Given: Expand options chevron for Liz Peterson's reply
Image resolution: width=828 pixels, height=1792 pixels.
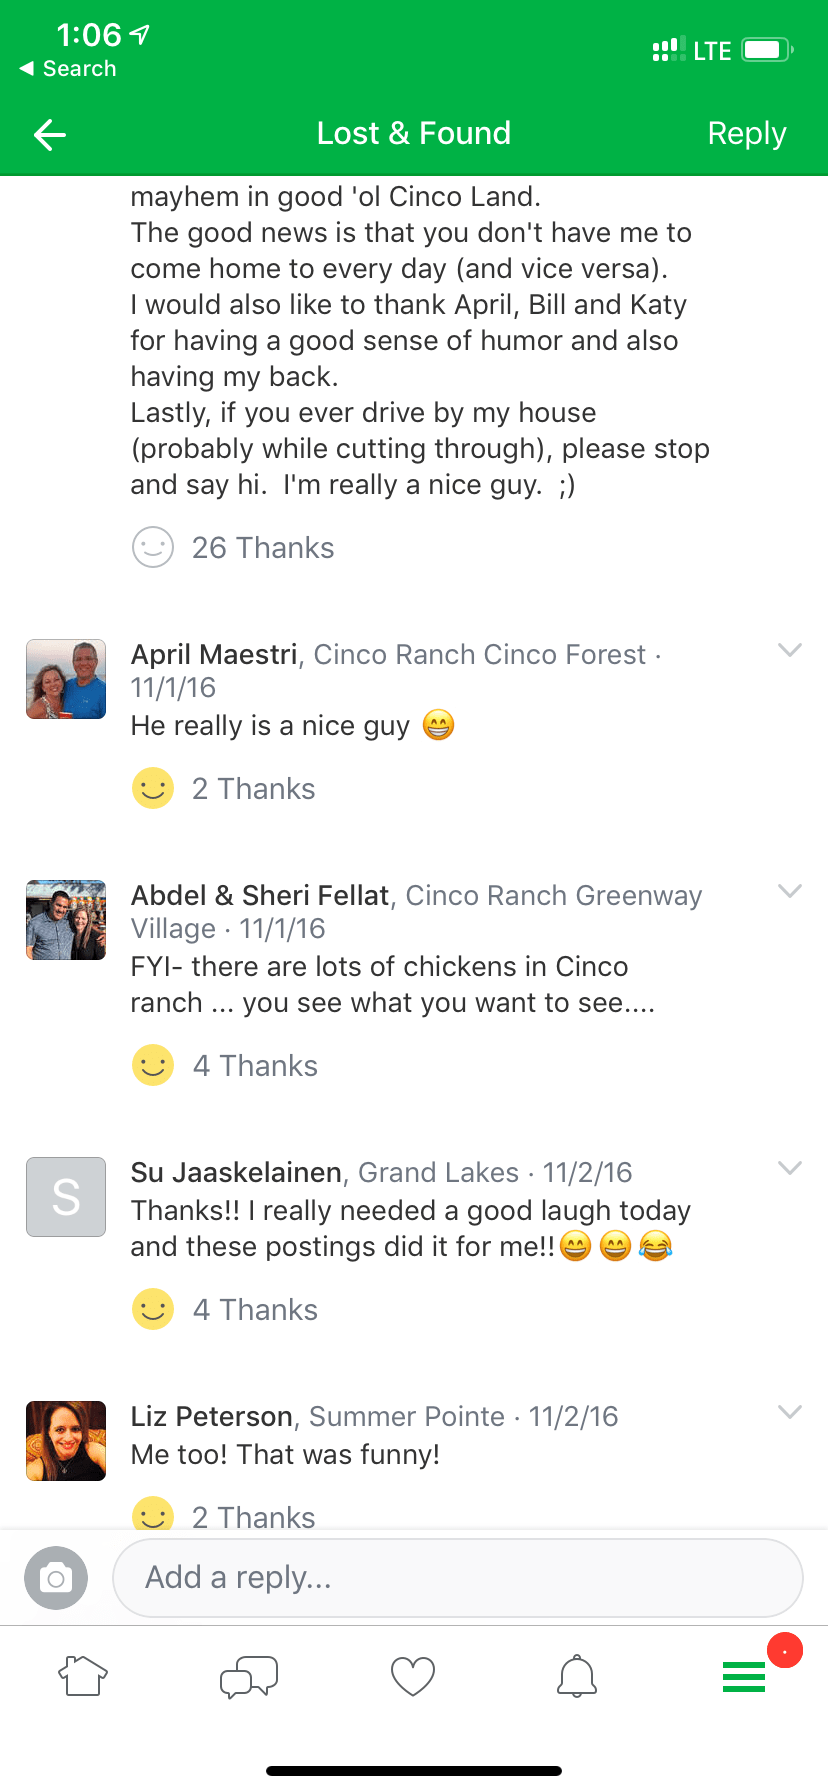Looking at the screenshot, I should tap(790, 1412).
